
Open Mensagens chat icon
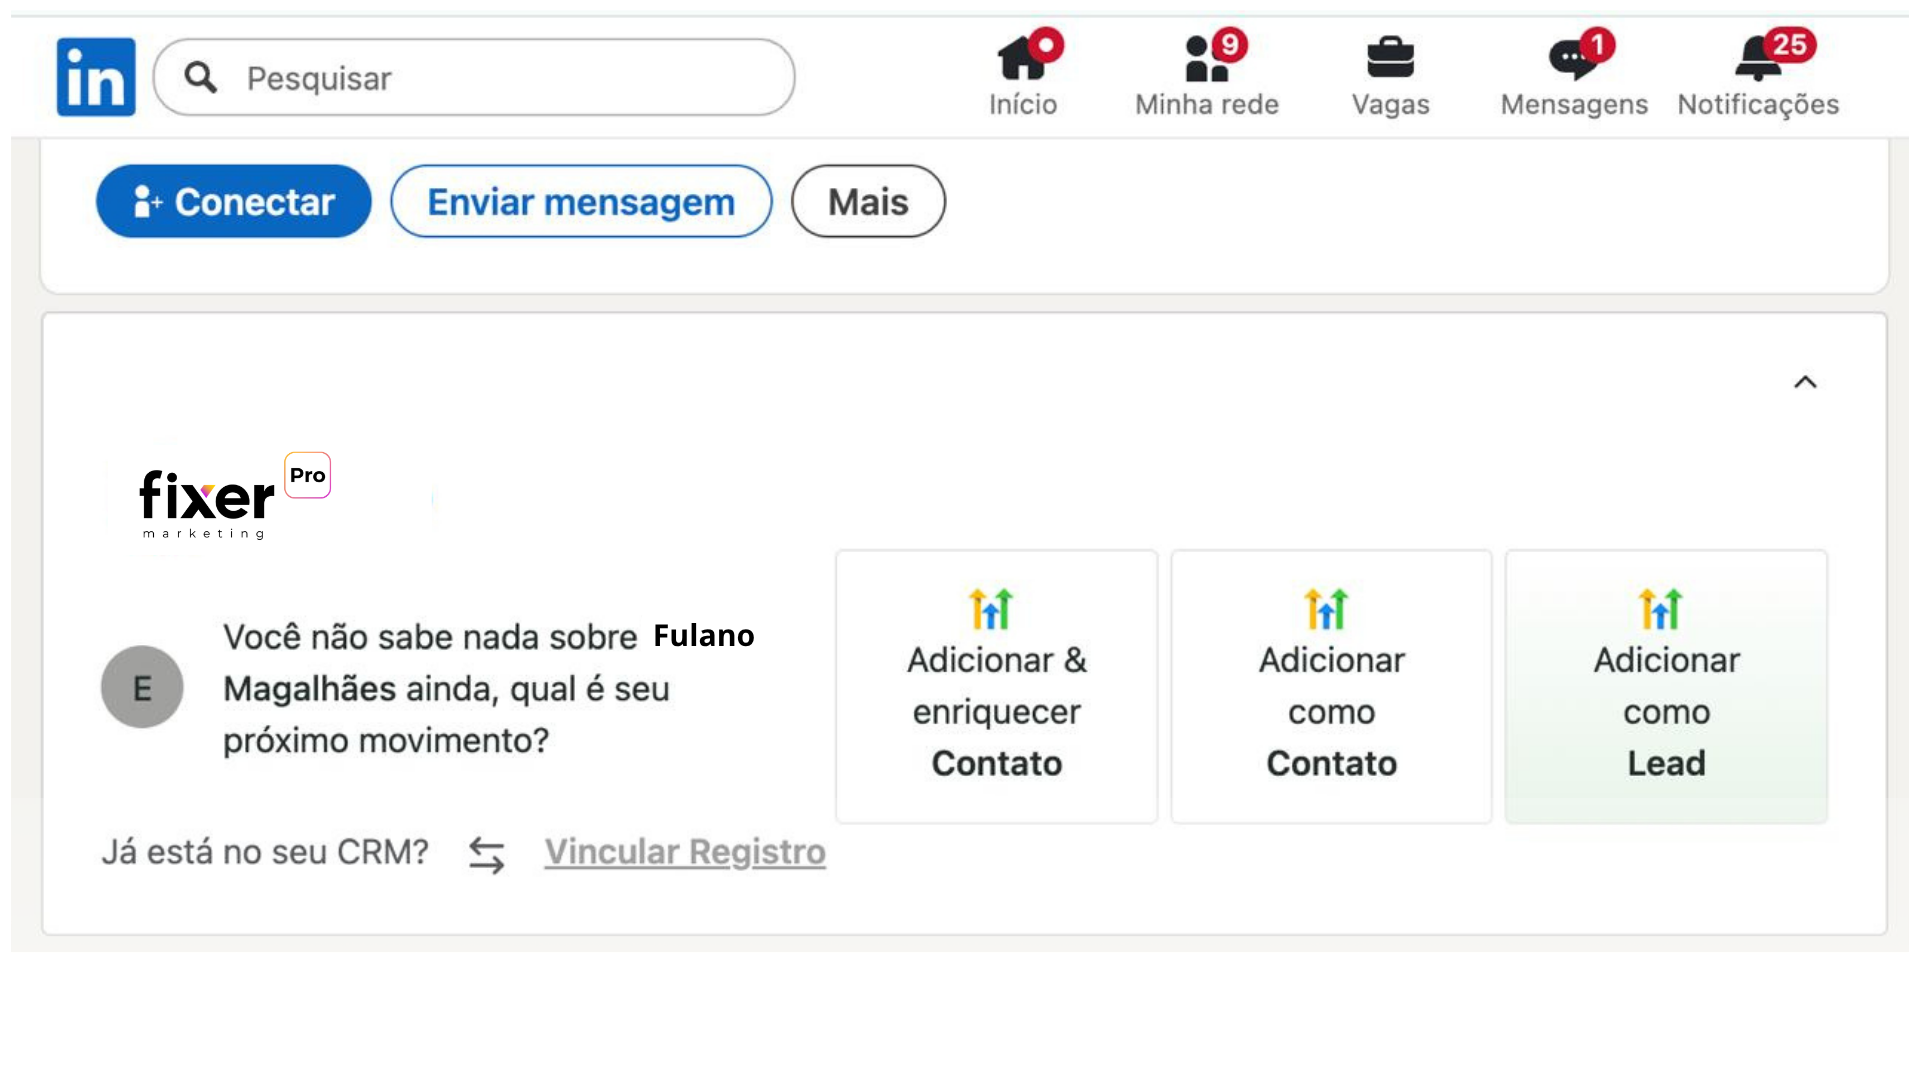coord(1573,58)
